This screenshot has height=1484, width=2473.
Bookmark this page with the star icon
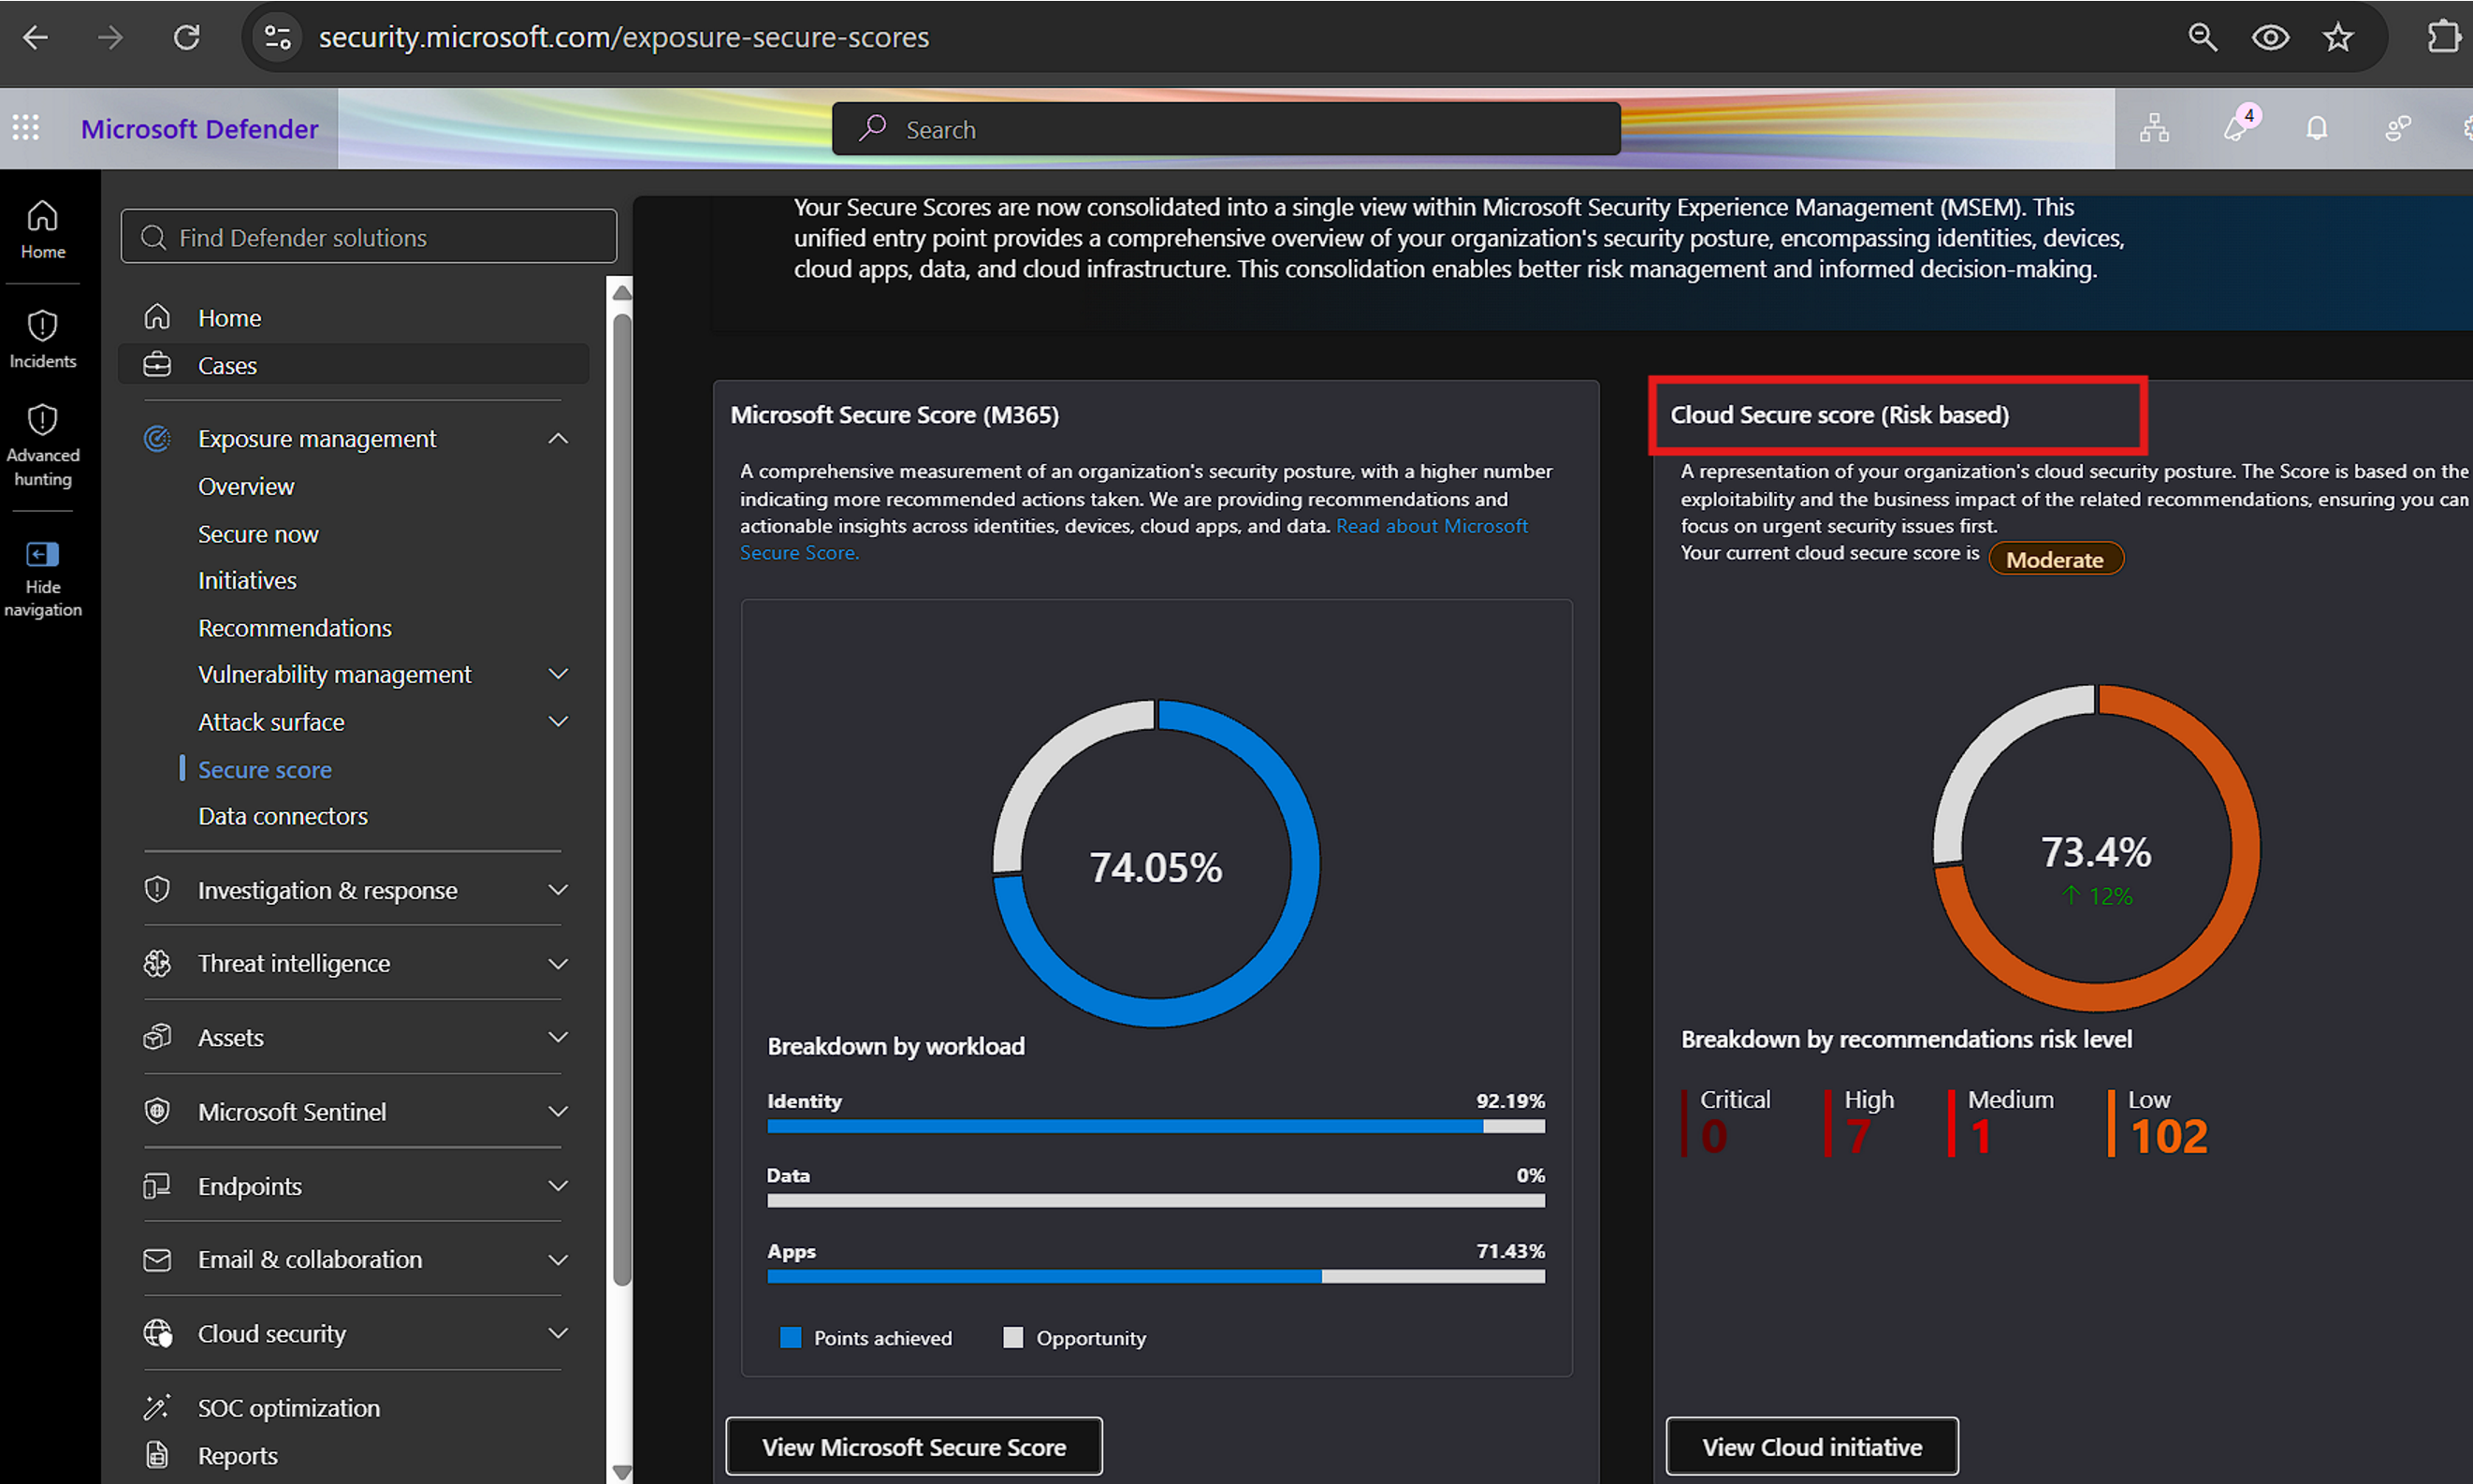(x=2338, y=38)
